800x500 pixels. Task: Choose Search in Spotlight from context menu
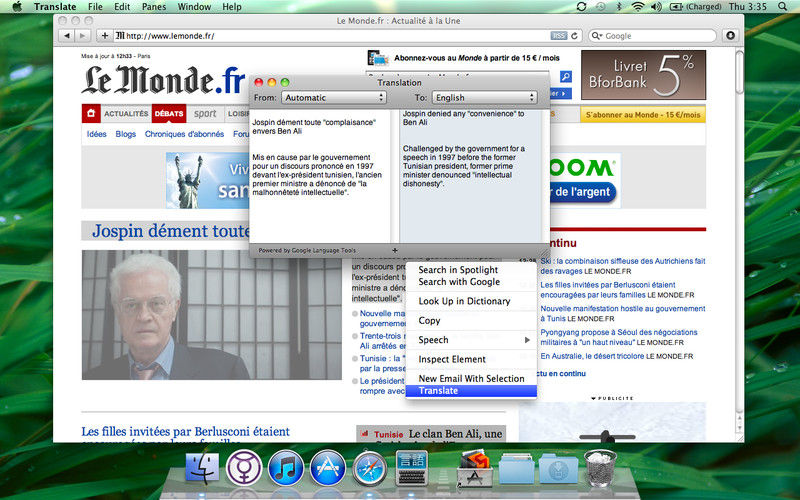pyautogui.click(x=471, y=270)
